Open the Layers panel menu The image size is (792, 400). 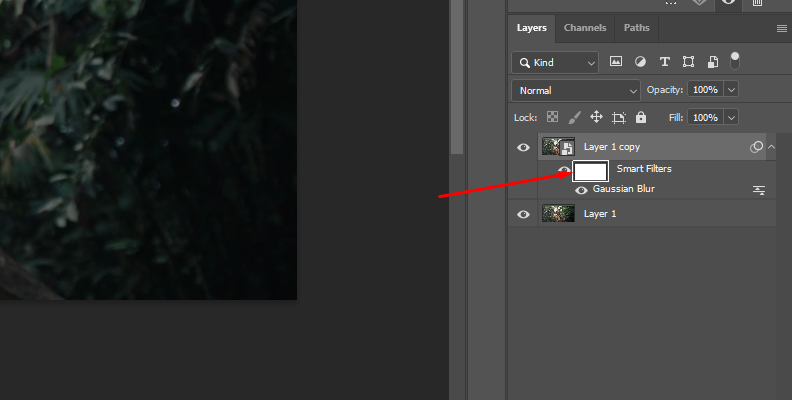(x=781, y=29)
